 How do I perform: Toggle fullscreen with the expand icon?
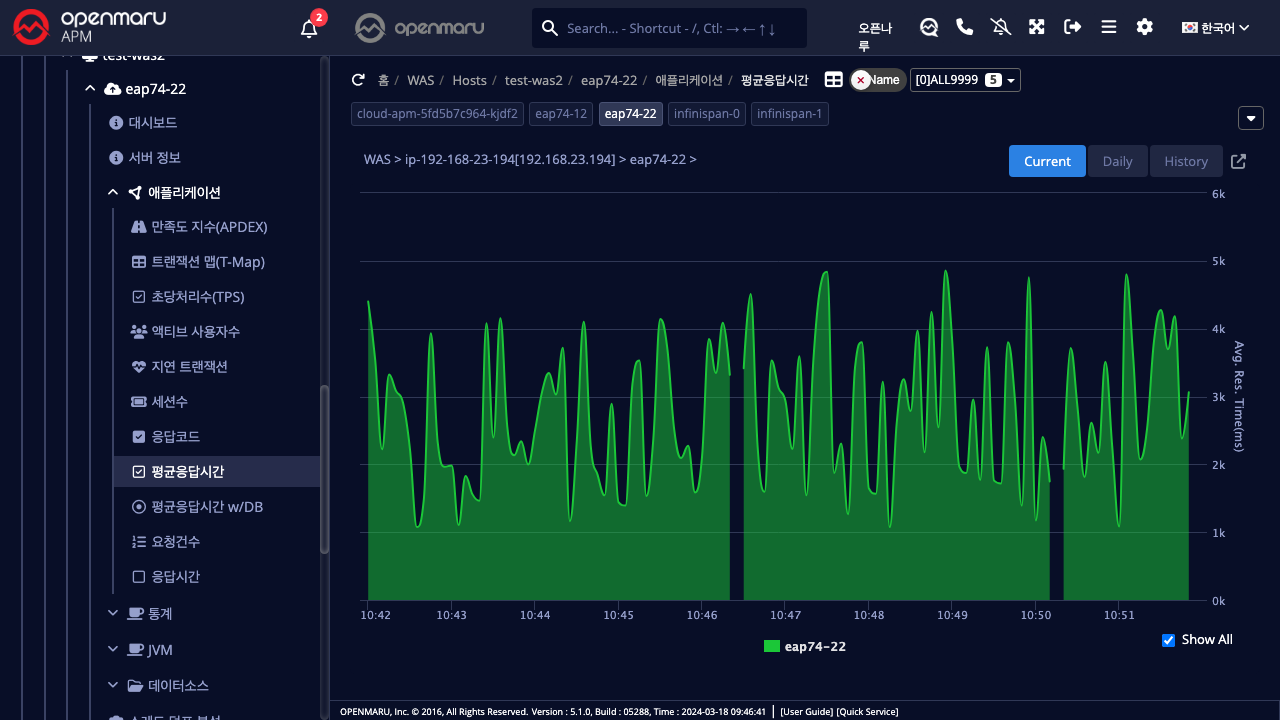pyautogui.click(x=1037, y=27)
